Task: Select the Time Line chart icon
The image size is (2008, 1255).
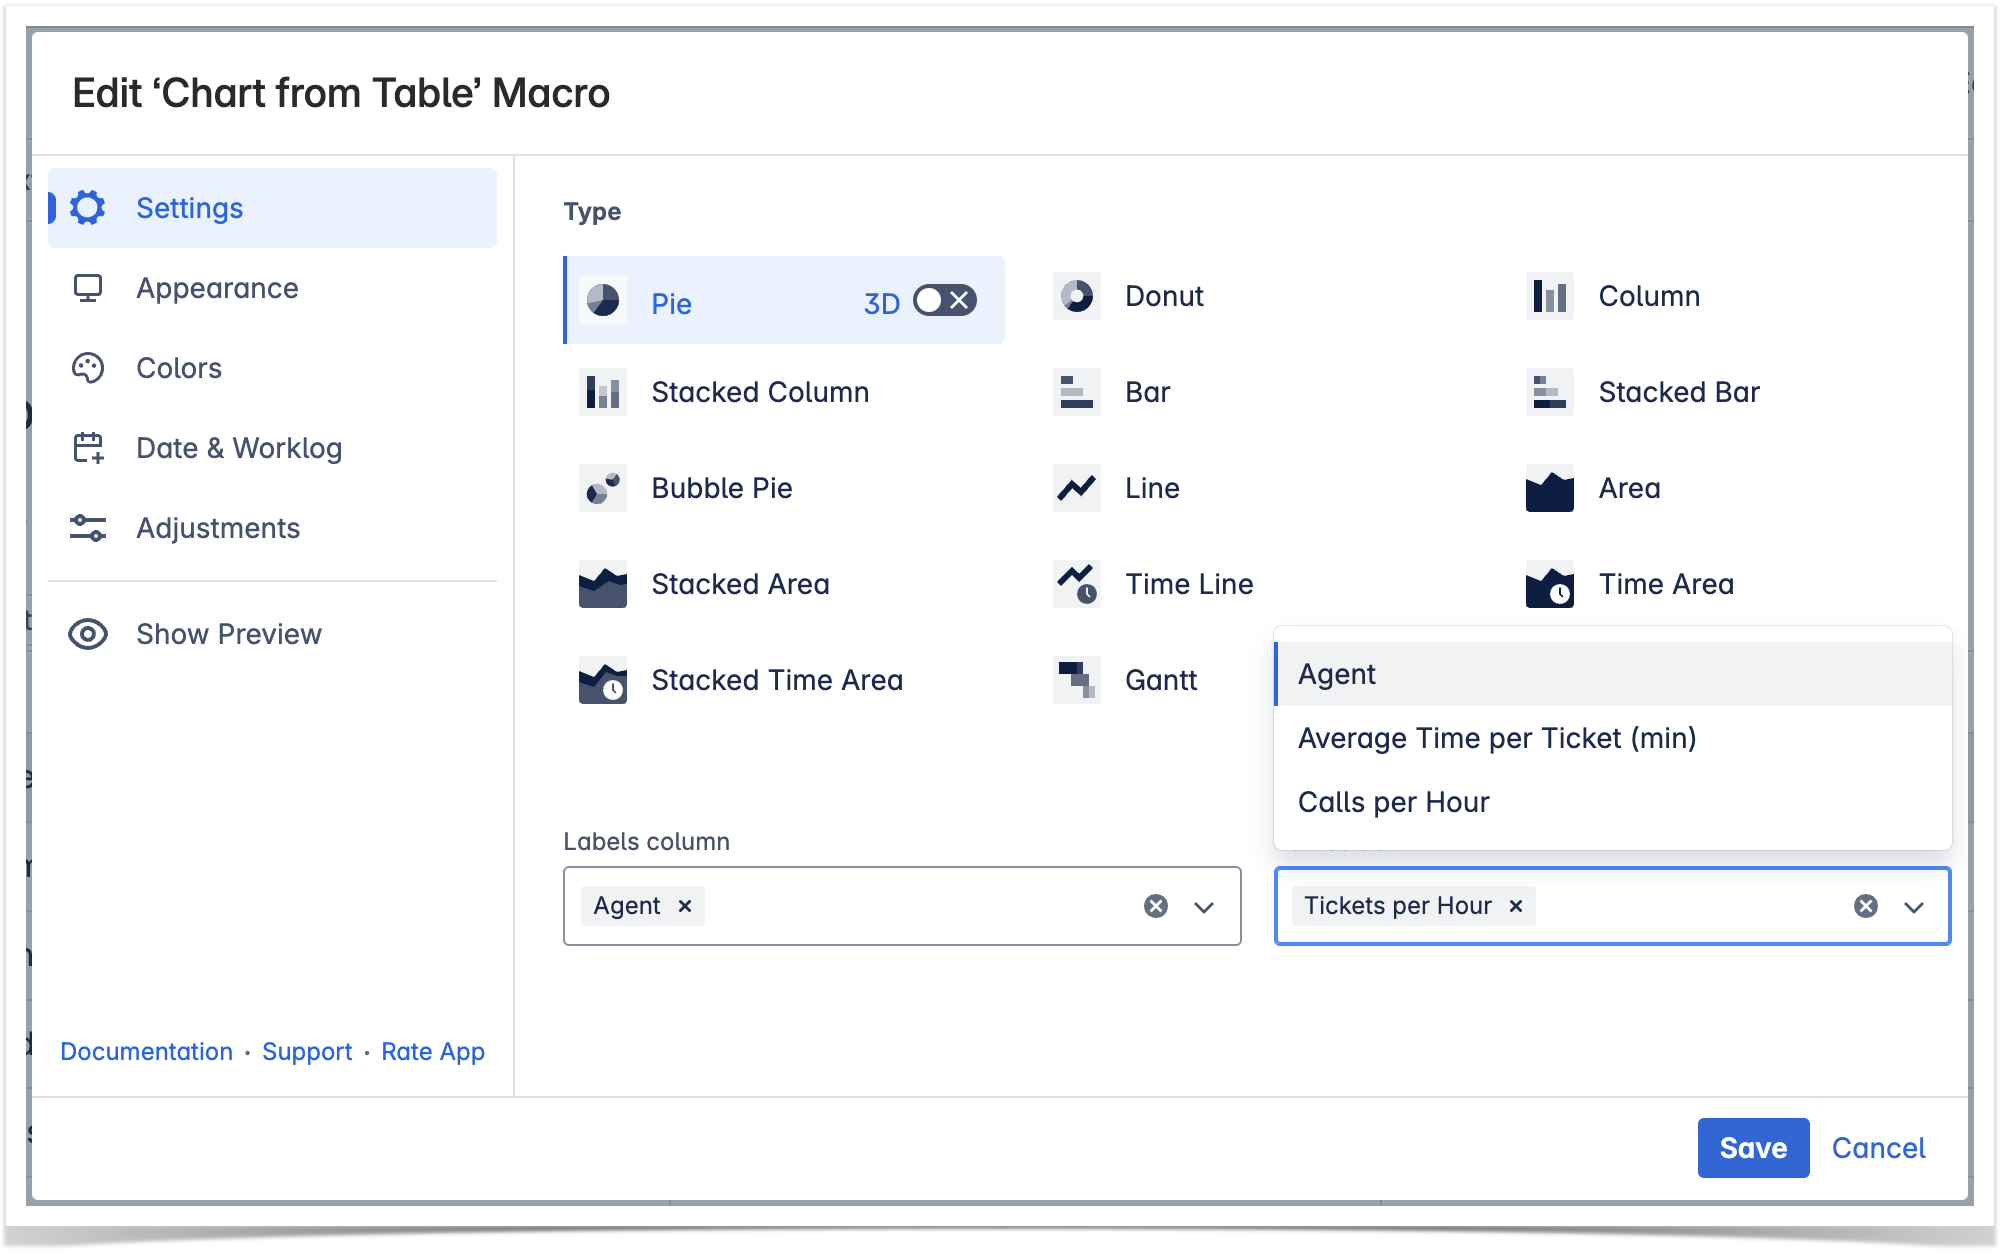Action: [x=1076, y=584]
